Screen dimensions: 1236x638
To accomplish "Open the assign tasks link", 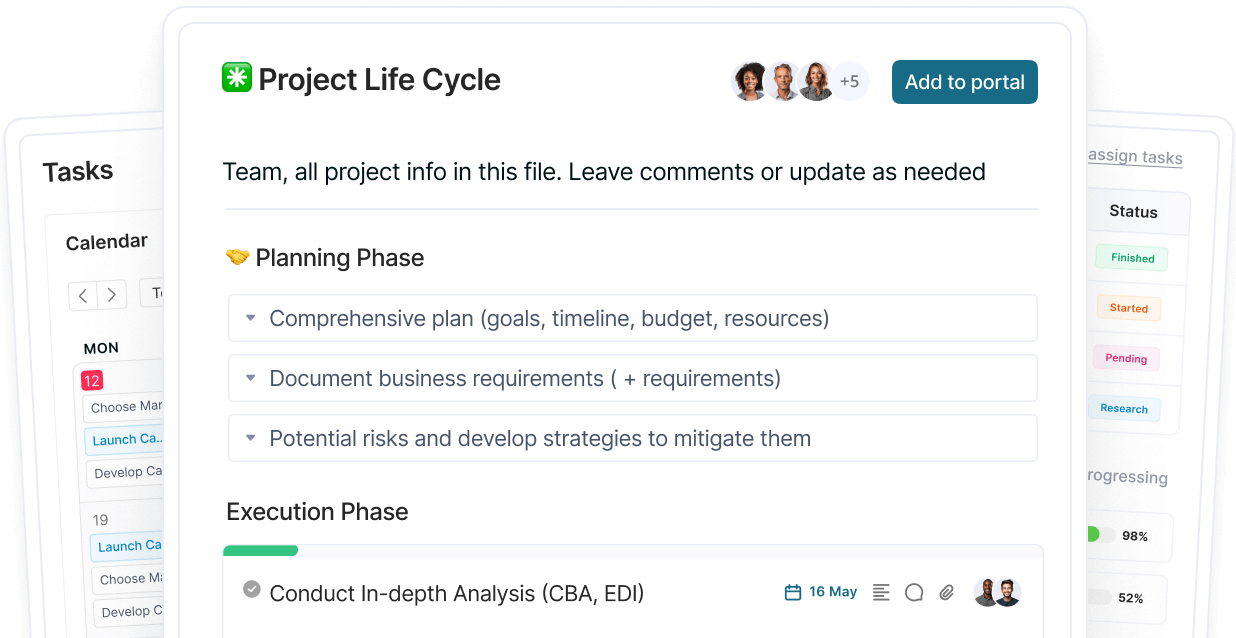I will (x=1135, y=157).
